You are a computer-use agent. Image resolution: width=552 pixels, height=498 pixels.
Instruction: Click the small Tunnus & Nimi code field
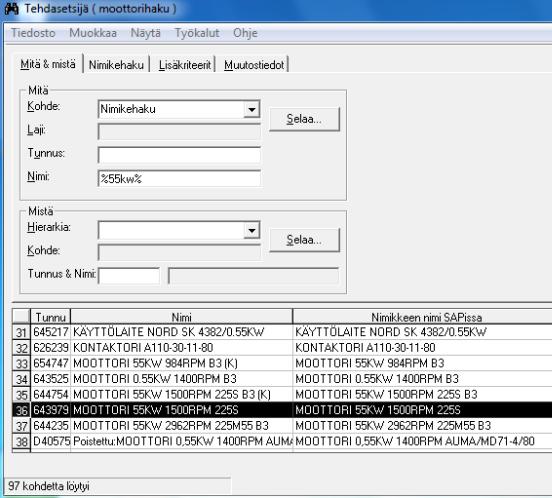(129, 276)
